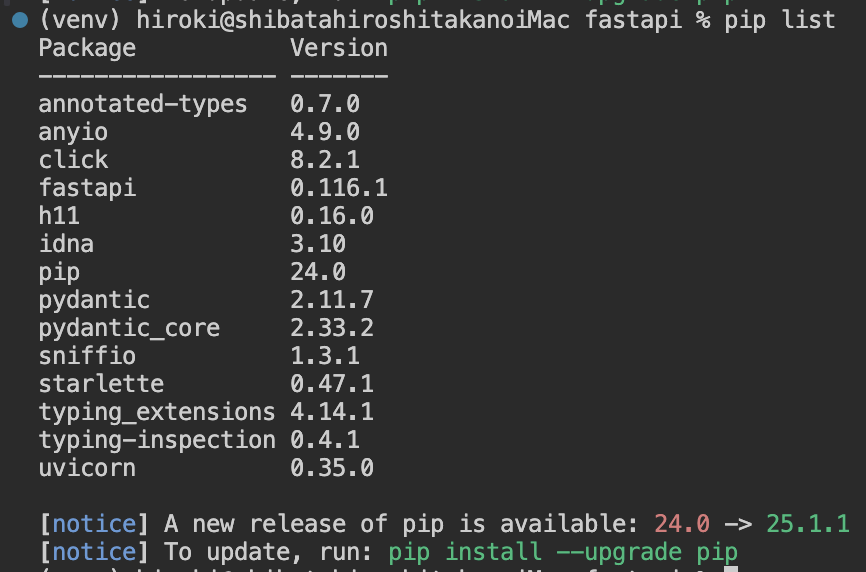Click the red 24.0 version in notice
Viewport: 866px width, 572px height.
pyautogui.click(x=682, y=524)
